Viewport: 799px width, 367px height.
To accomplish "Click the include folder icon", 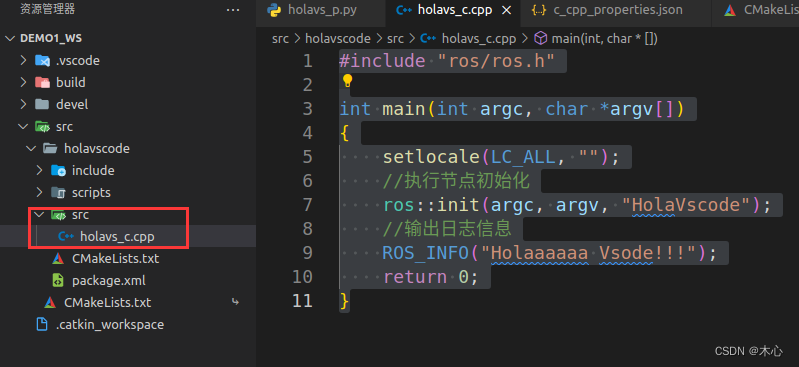I will pos(58,171).
